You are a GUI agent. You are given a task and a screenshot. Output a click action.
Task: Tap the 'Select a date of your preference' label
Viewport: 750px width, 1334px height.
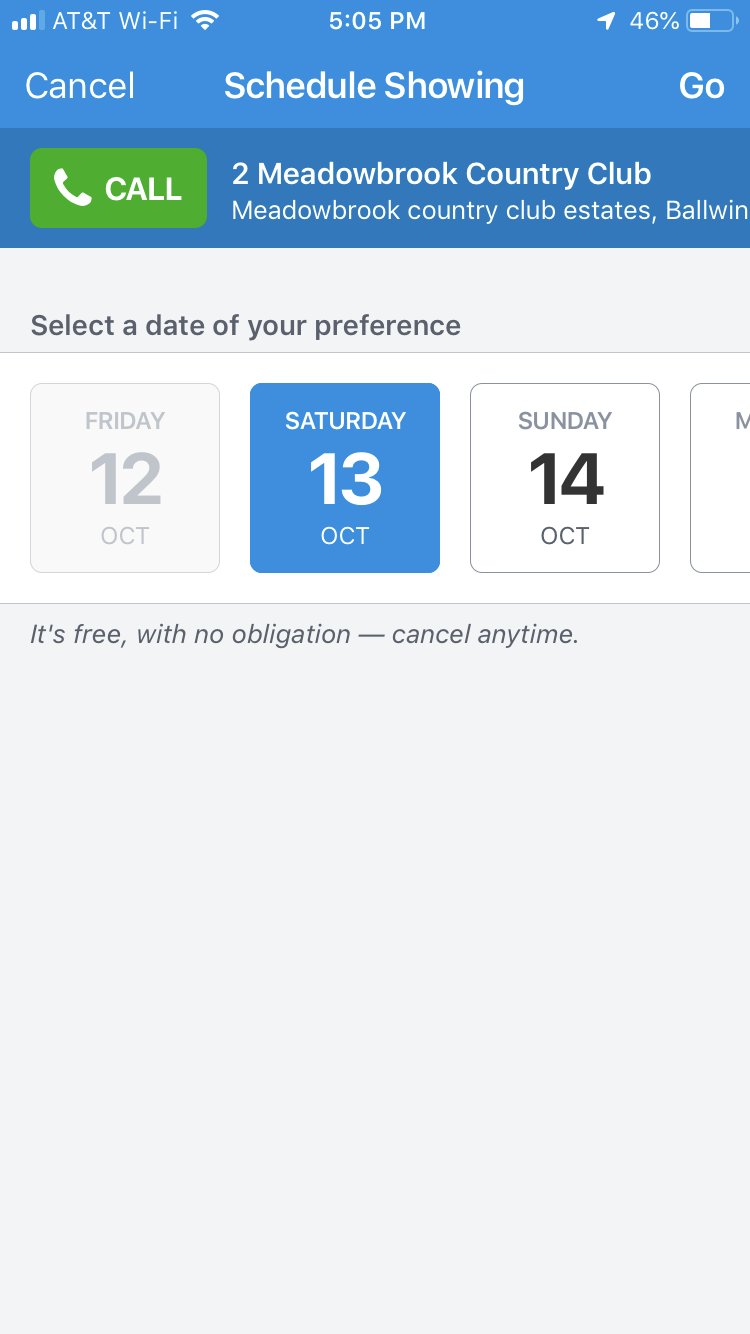[246, 326]
